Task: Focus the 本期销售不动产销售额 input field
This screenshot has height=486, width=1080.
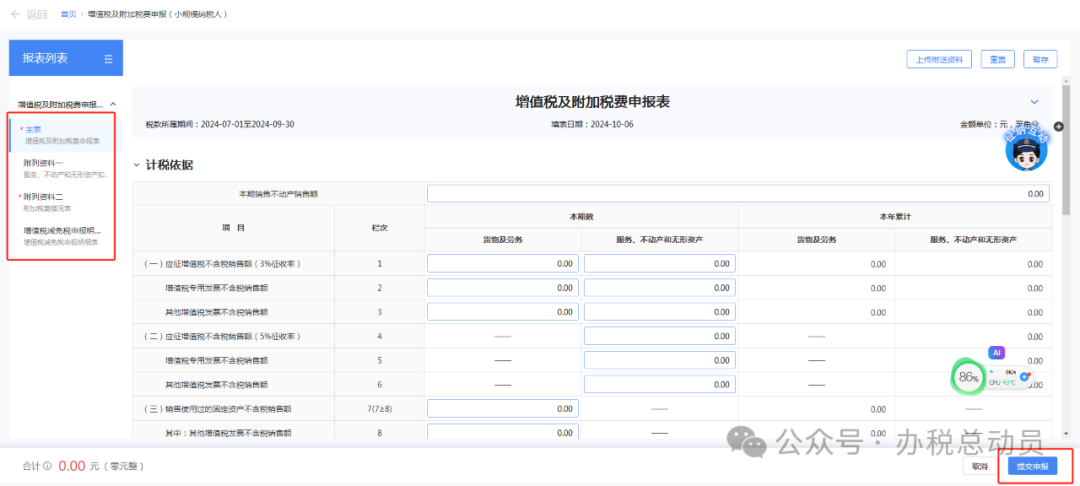Action: pyautogui.click(x=738, y=194)
